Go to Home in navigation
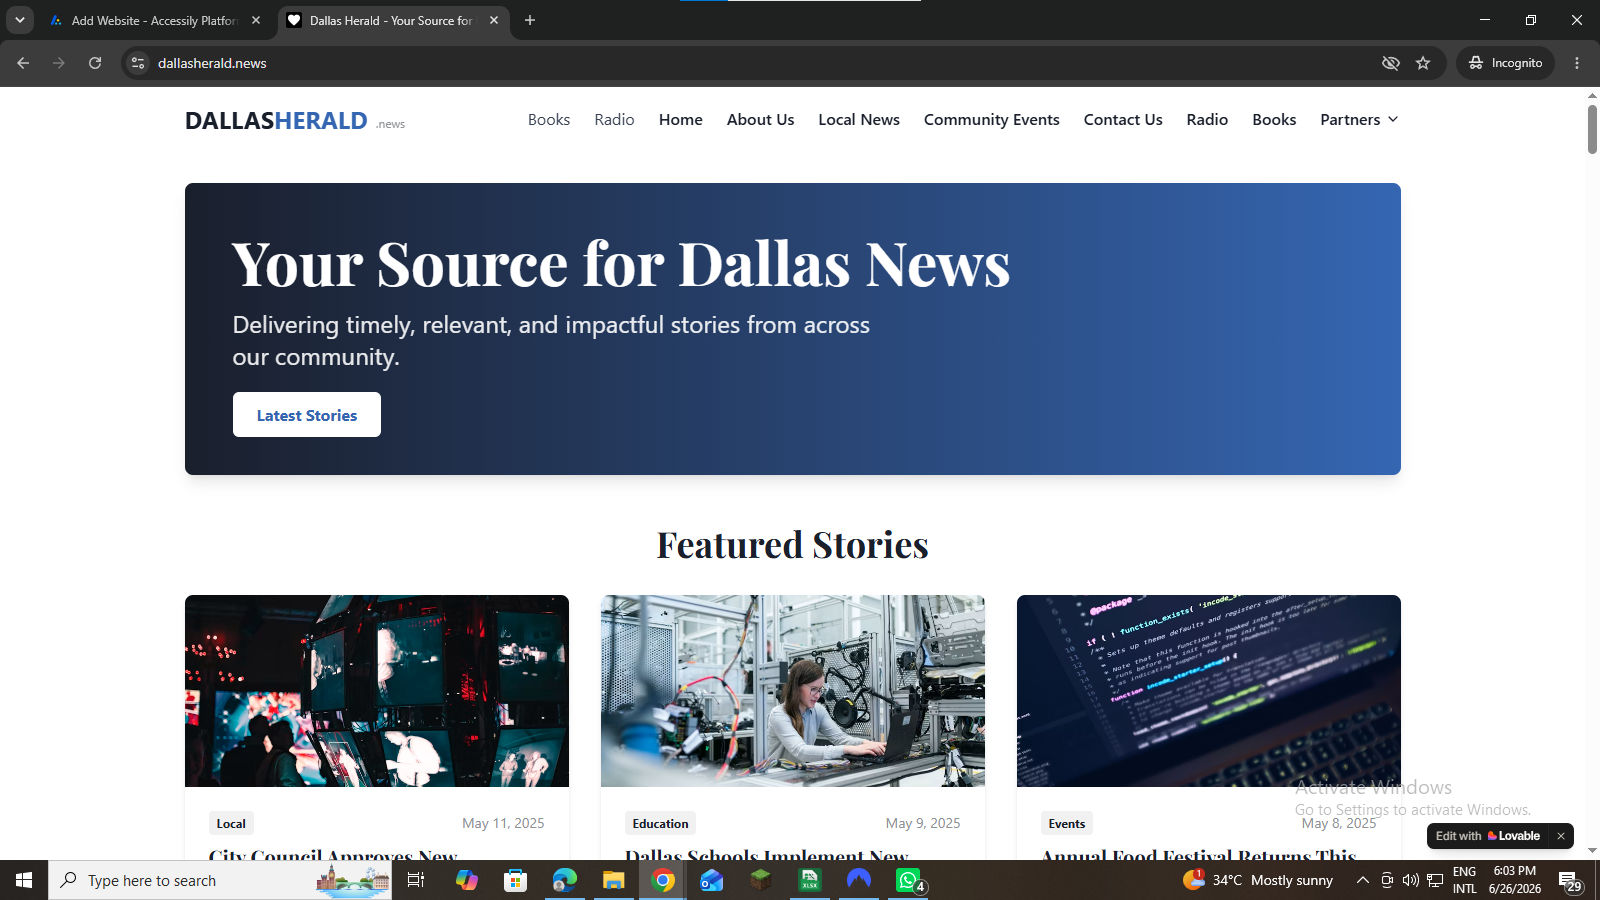The width and height of the screenshot is (1600, 900). pyautogui.click(x=681, y=119)
